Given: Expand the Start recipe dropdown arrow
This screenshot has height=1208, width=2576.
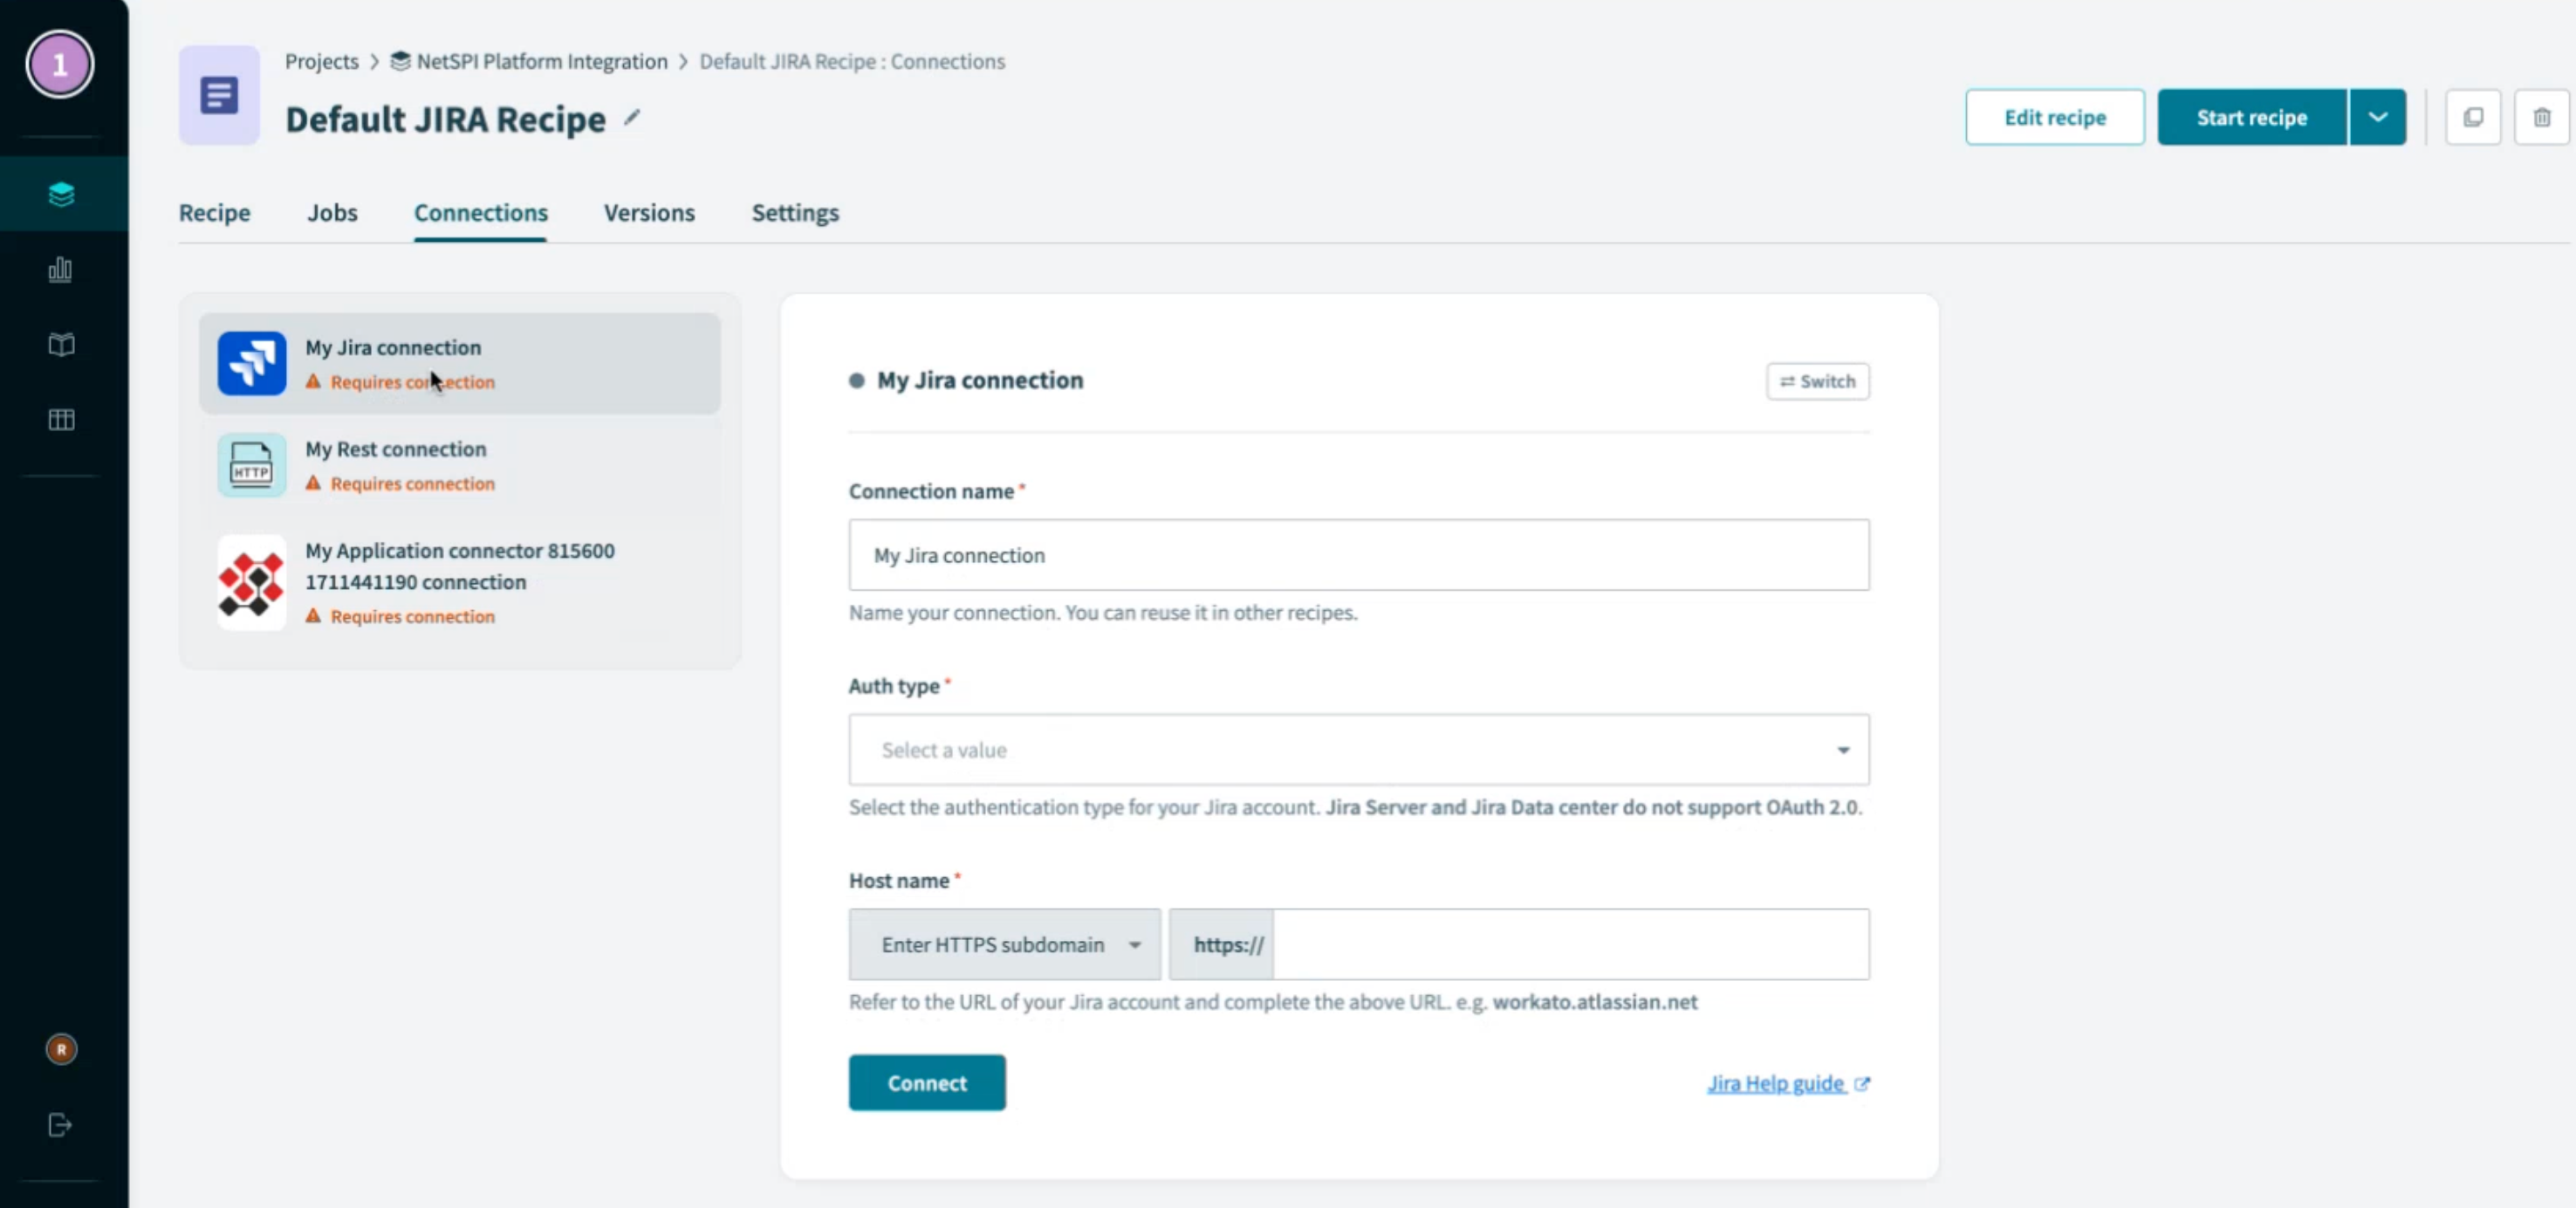Looking at the screenshot, I should pyautogui.click(x=2378, y=118).
